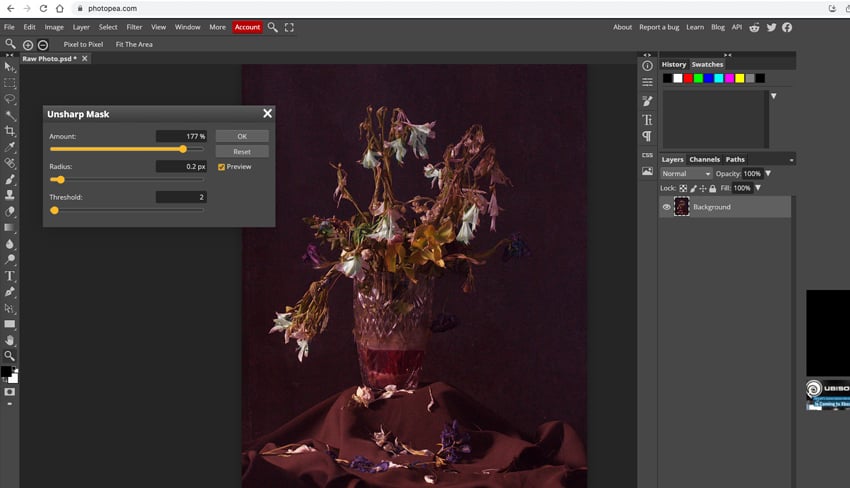
Task: Open the Normal blend mode dropdown
Action: 685,174
